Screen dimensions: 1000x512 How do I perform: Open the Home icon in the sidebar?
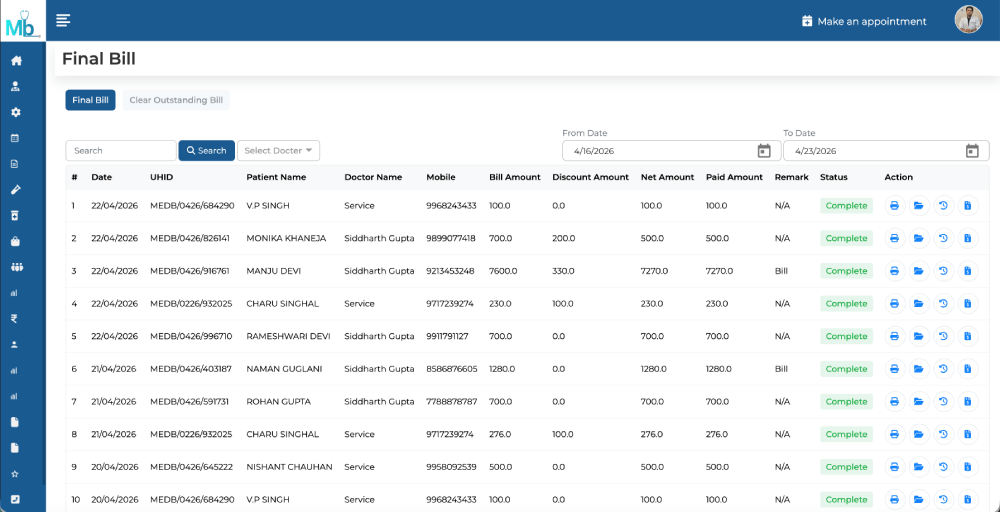[16, 61]
